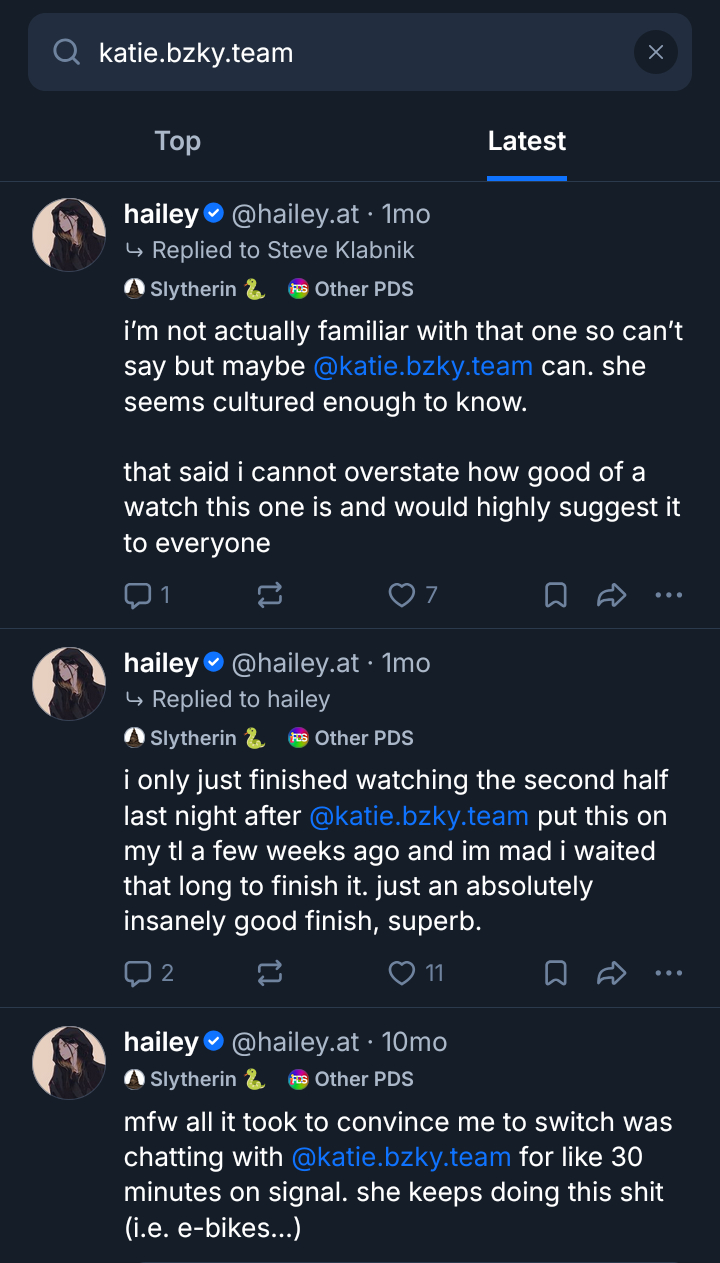Select the Latest tab
Screen dimensions: 720x1263
pyautogui.click(x=527, y=141)
